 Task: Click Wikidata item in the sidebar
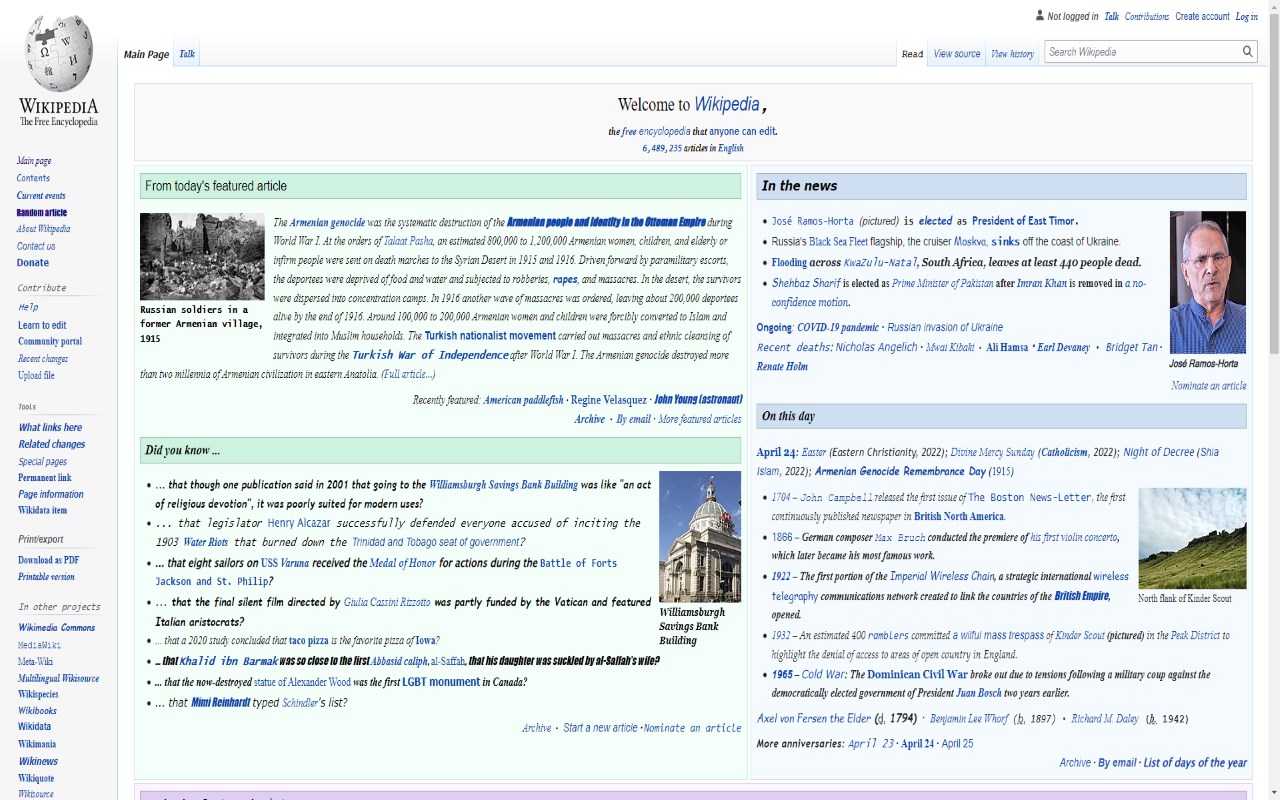[43, 510]
